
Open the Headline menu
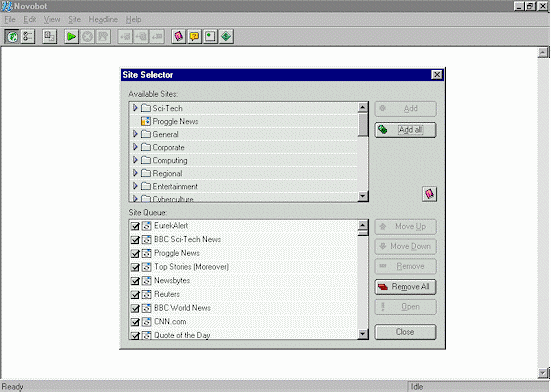click(103, 20)
